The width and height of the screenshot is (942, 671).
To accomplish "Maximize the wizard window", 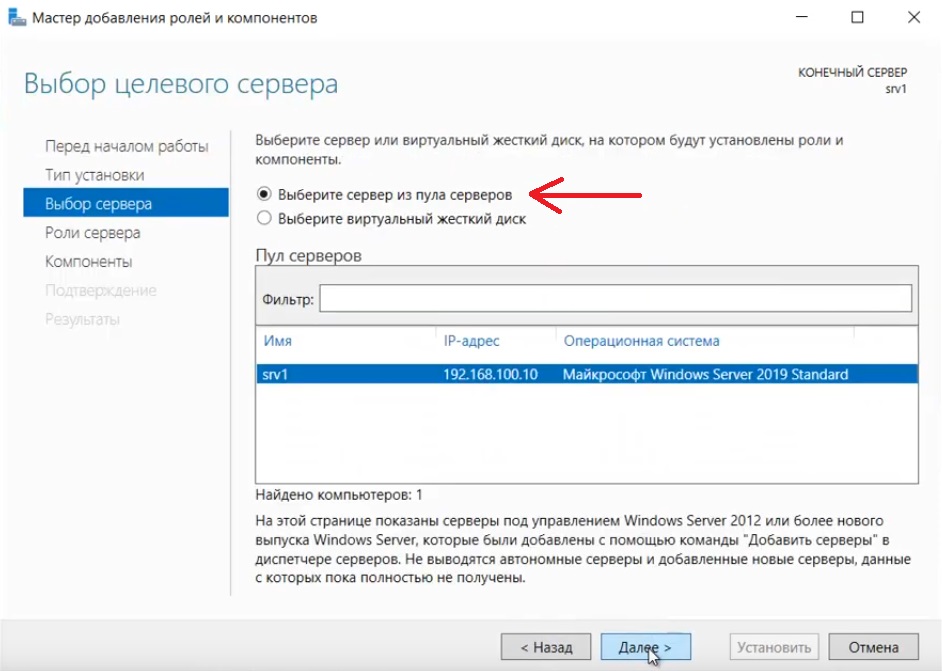I will (x=857, y=18).
